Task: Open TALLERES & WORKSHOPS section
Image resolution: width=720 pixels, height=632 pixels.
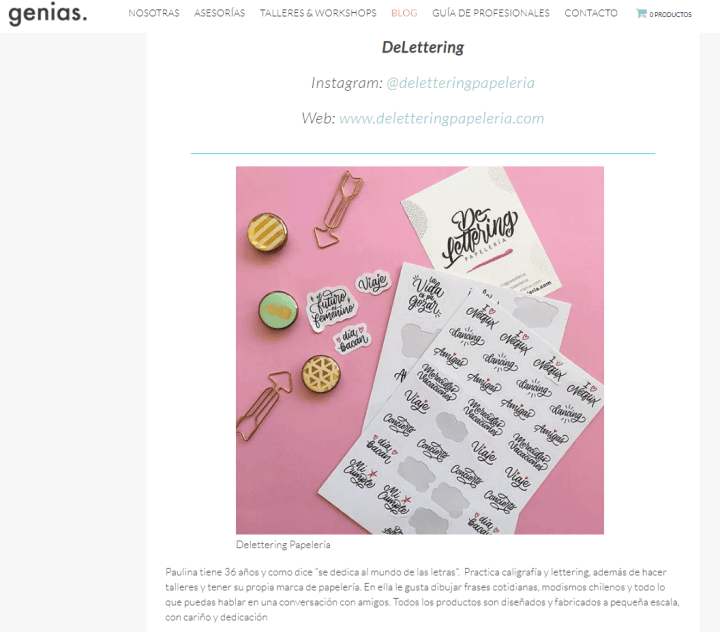Action: (x=318, y=13)
